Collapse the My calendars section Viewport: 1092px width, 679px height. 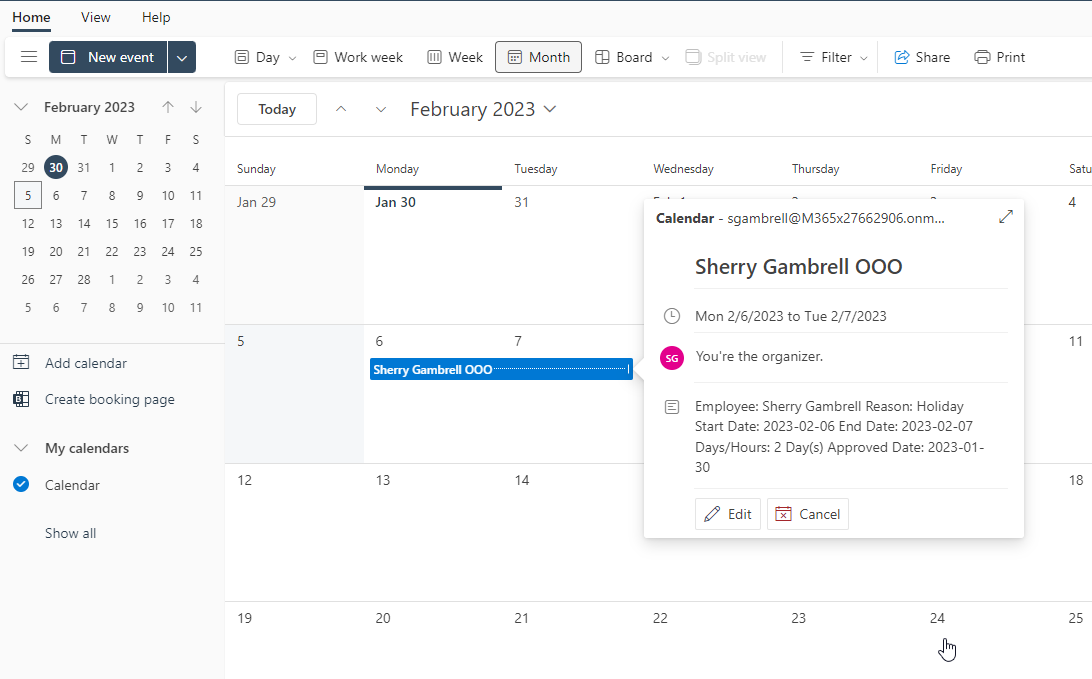21,448
